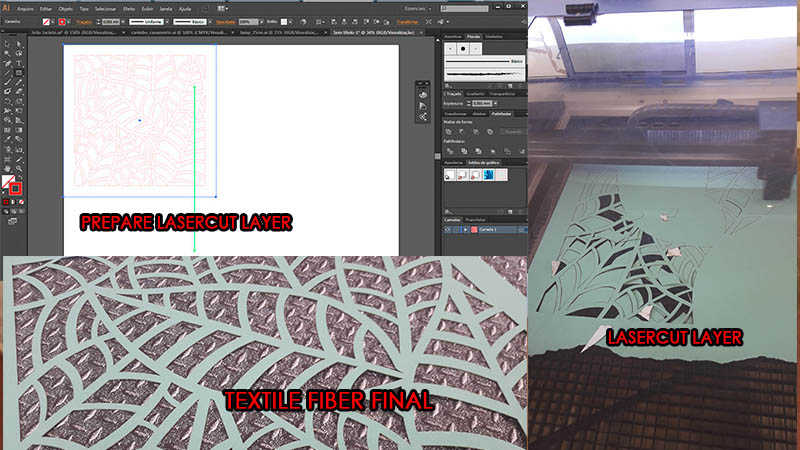The image size is (800, 450).
Task: Swap fill and stroke in toolbox
Action: pyautogui.click(x=21, y=177)
